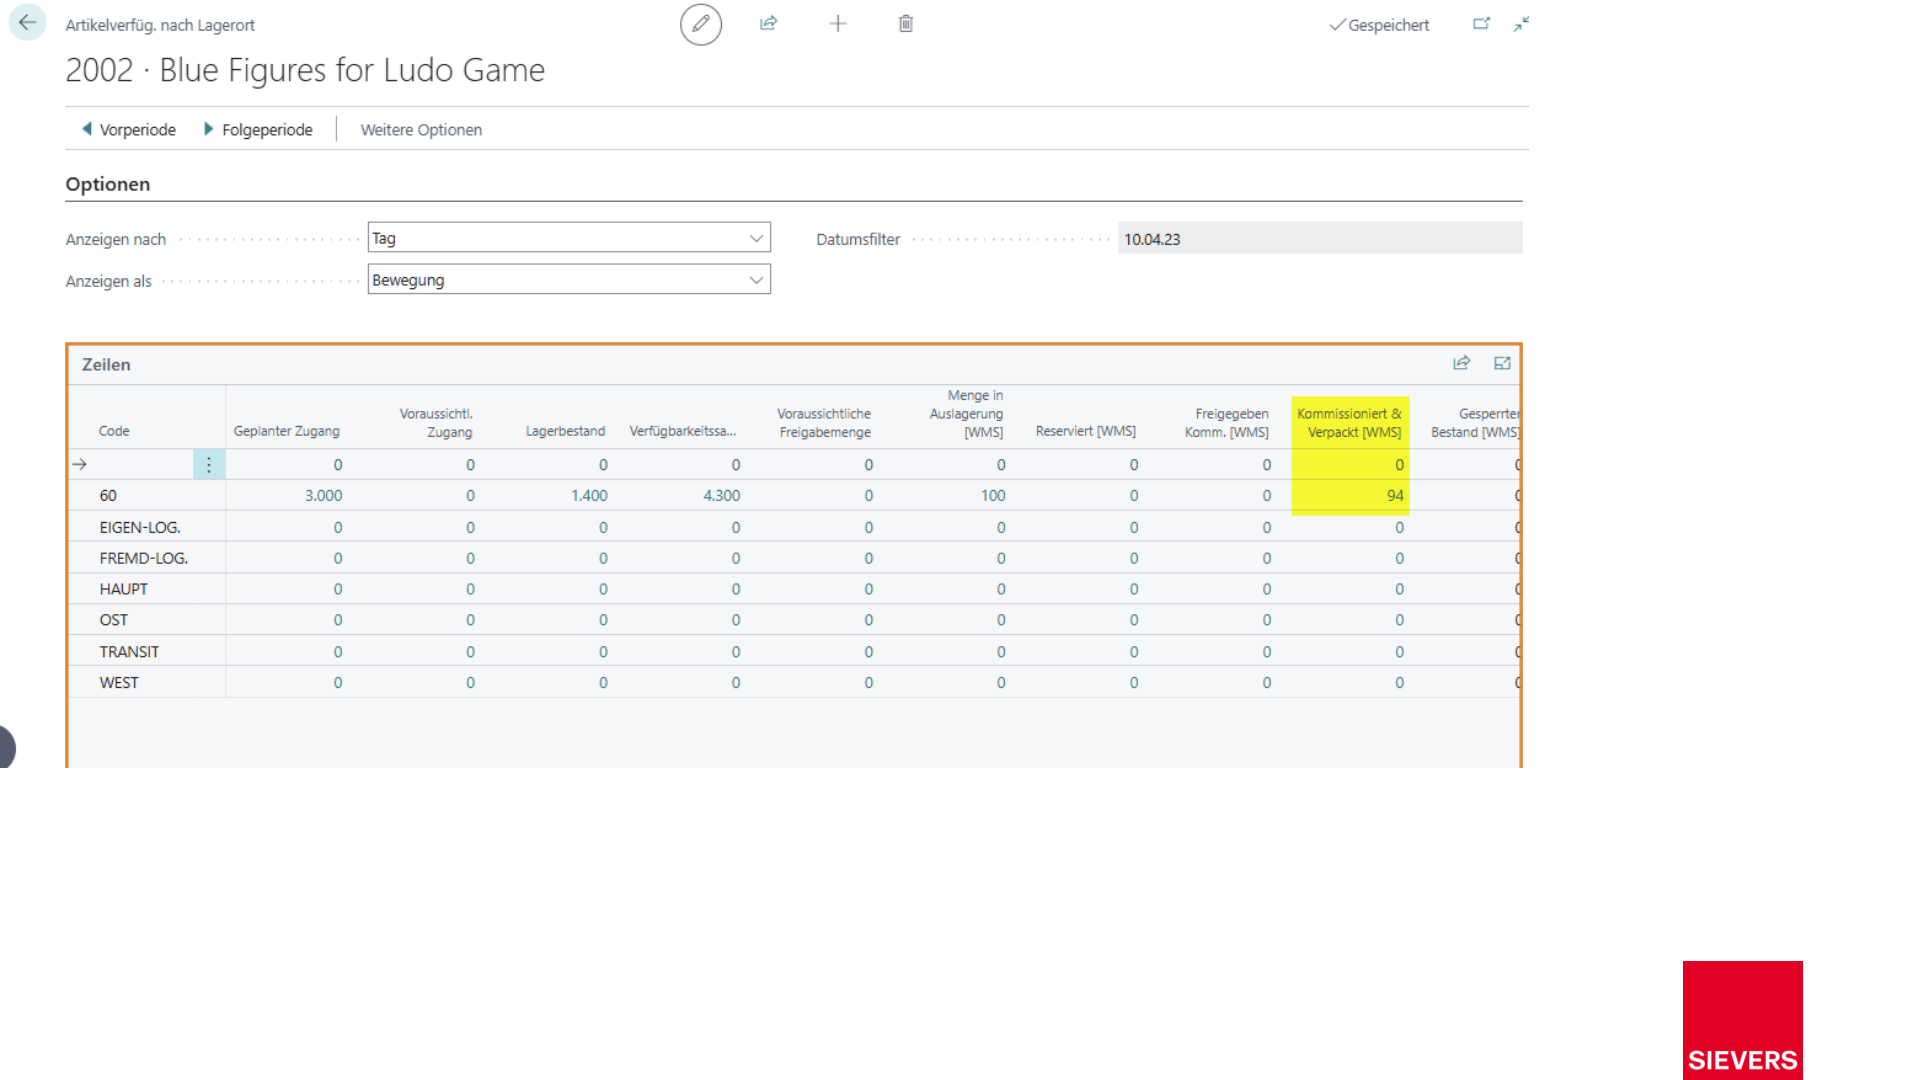Image resolution: width=1920 pixels, height=1080 pixels.
Task: Click the Zeilen share icon
Action: pyautogui.click(x=1461, y=363)
